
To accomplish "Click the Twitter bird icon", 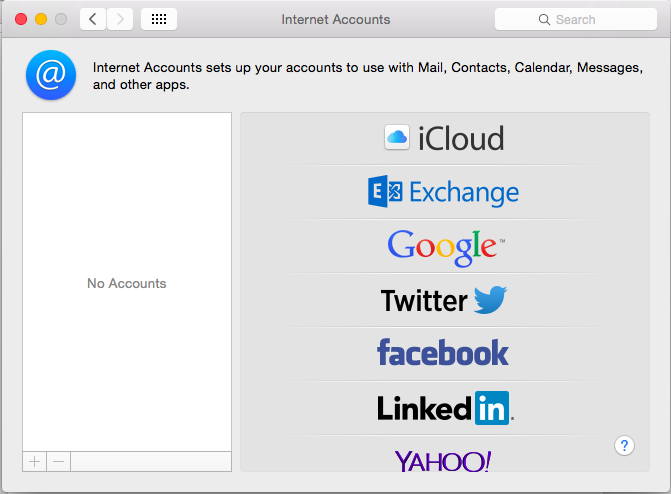I will click(490, 300).
